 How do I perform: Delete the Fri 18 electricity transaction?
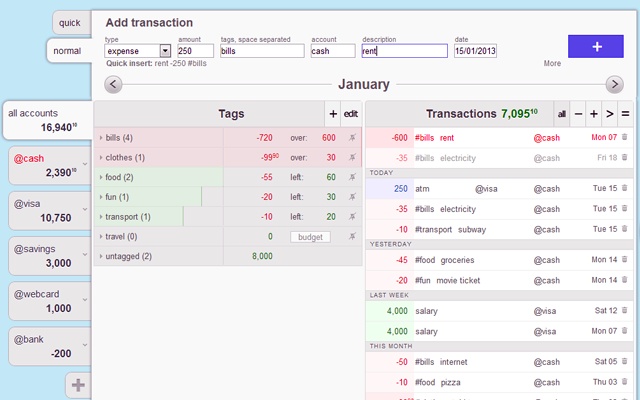tap(624, 157)
